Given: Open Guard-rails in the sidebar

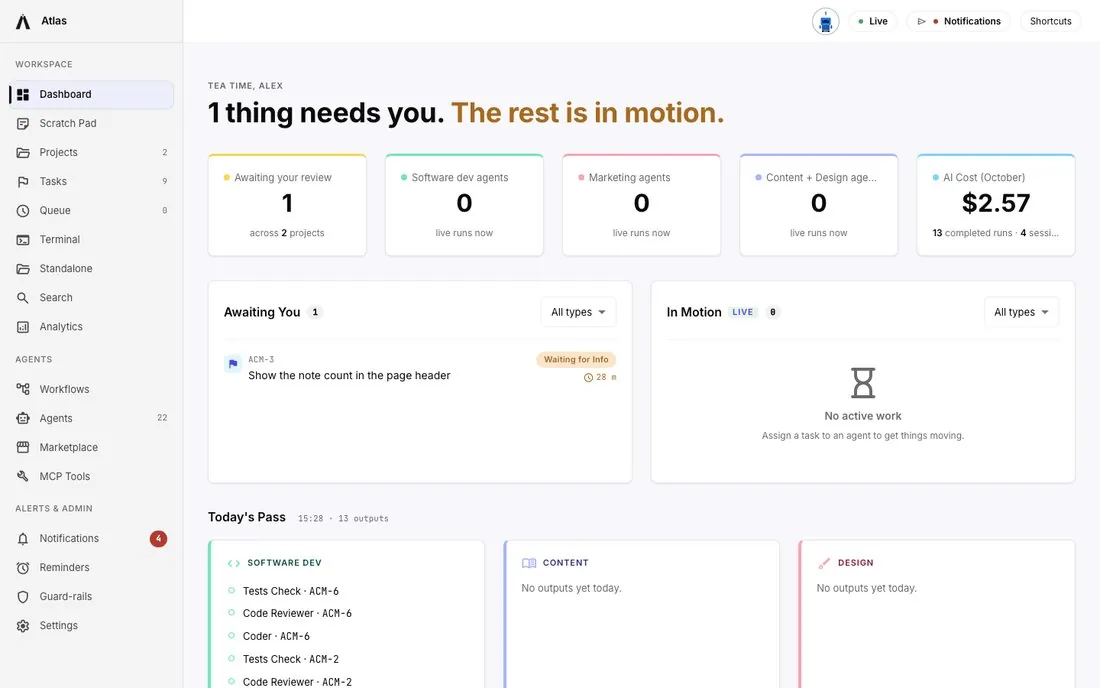Looking at the screenshot, I should pyautogui.click(x=92, y=597).
